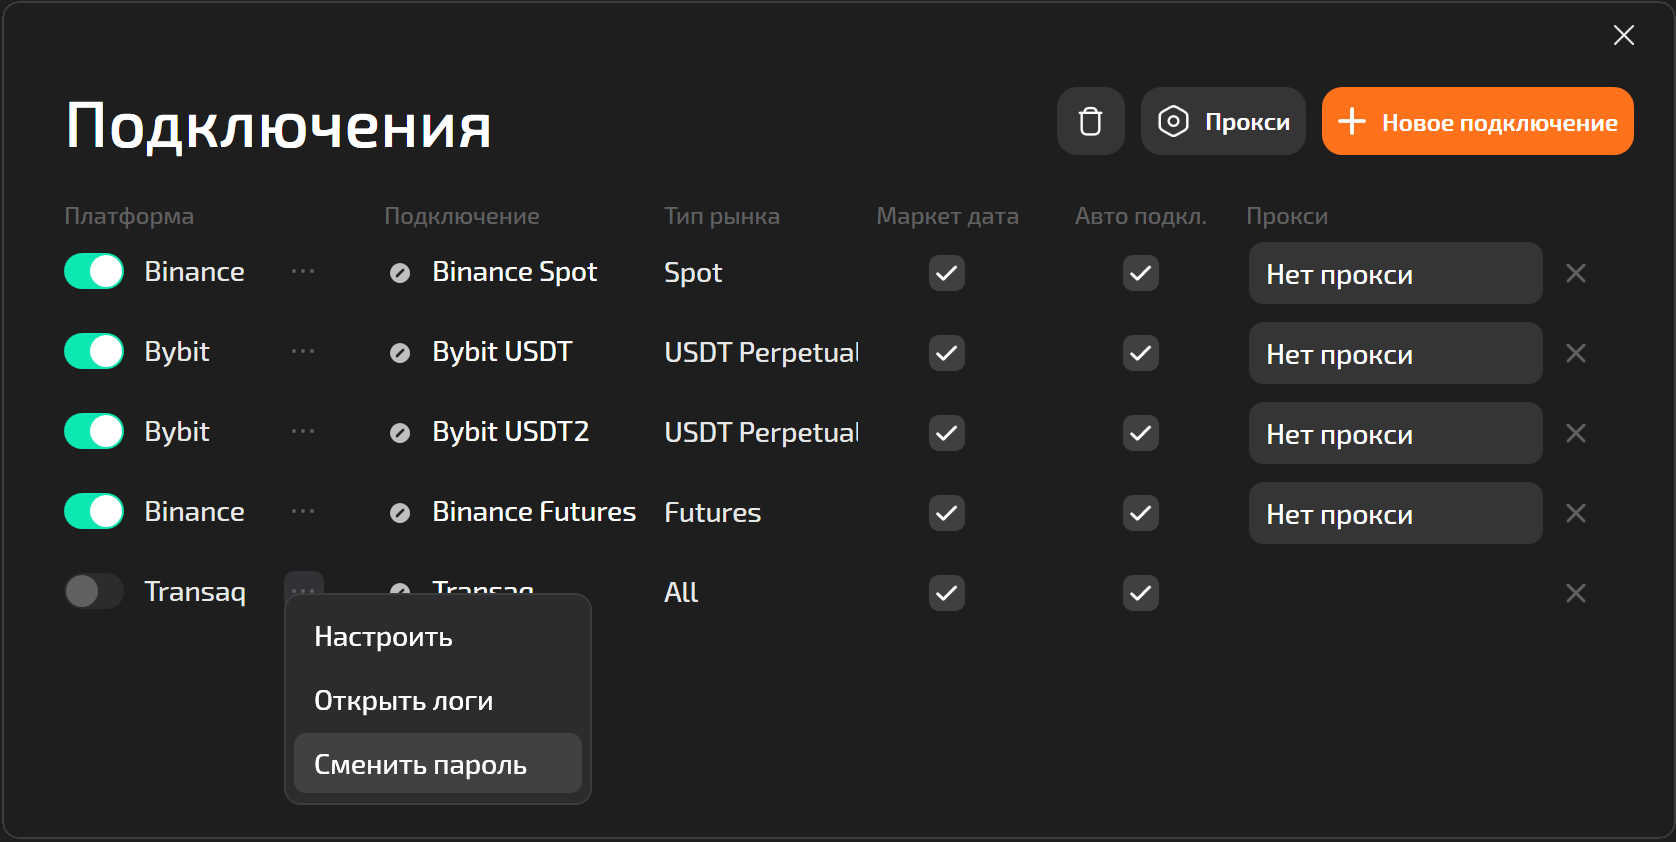This screenshot has height=842, width=1676.
Task: Open proxy dropdown for Bybit USDT2
Action: pos(1394,433)
